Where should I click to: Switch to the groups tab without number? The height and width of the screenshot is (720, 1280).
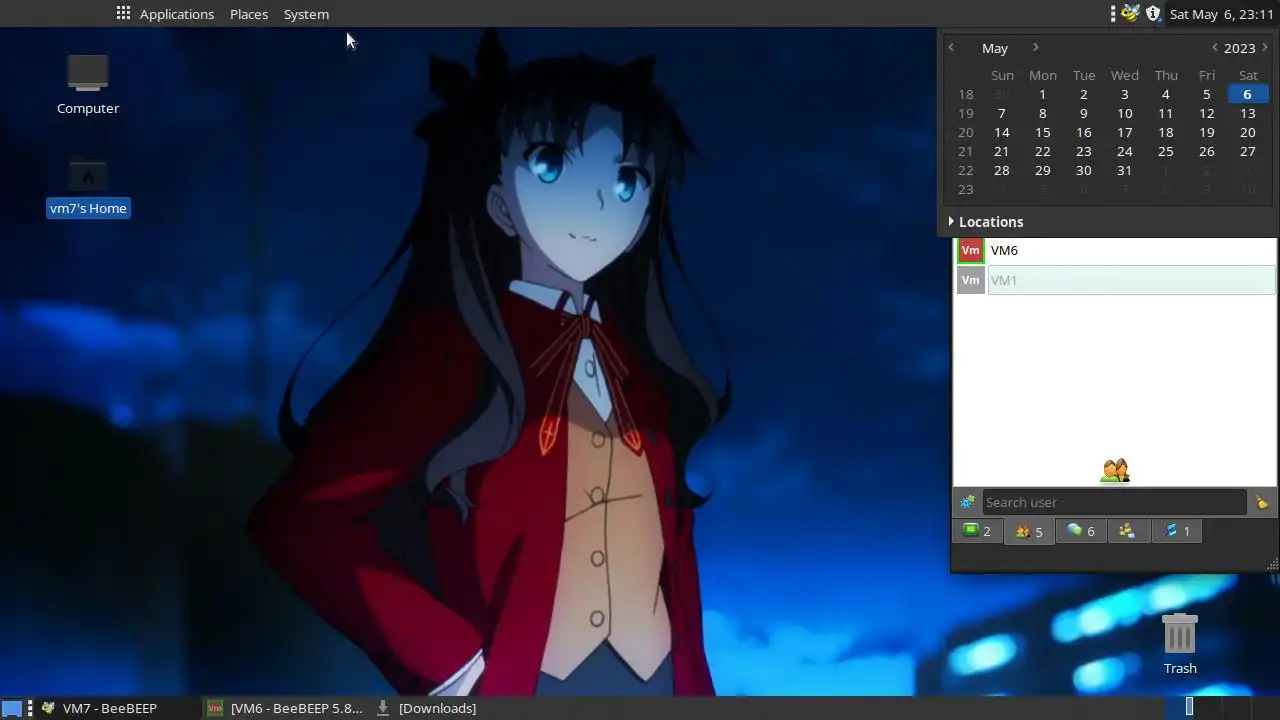(x=1127, y=531)
